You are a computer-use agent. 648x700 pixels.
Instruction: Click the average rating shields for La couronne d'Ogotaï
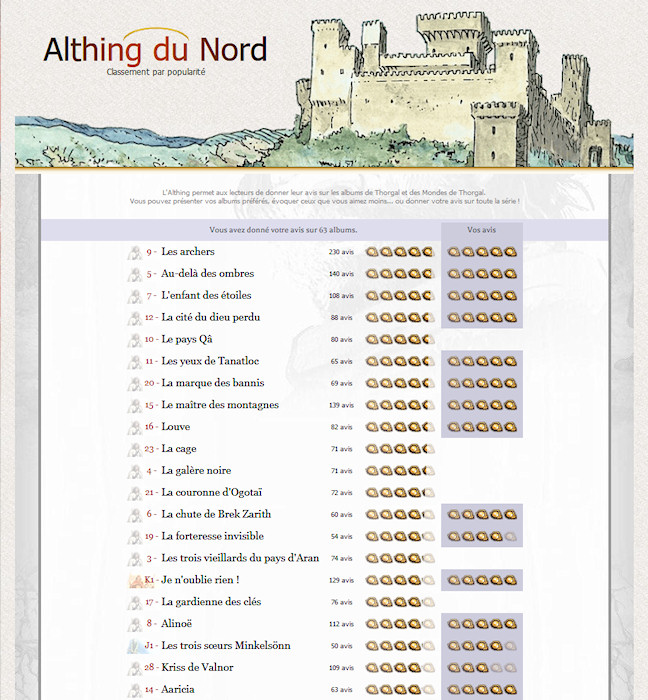point(400,493)
